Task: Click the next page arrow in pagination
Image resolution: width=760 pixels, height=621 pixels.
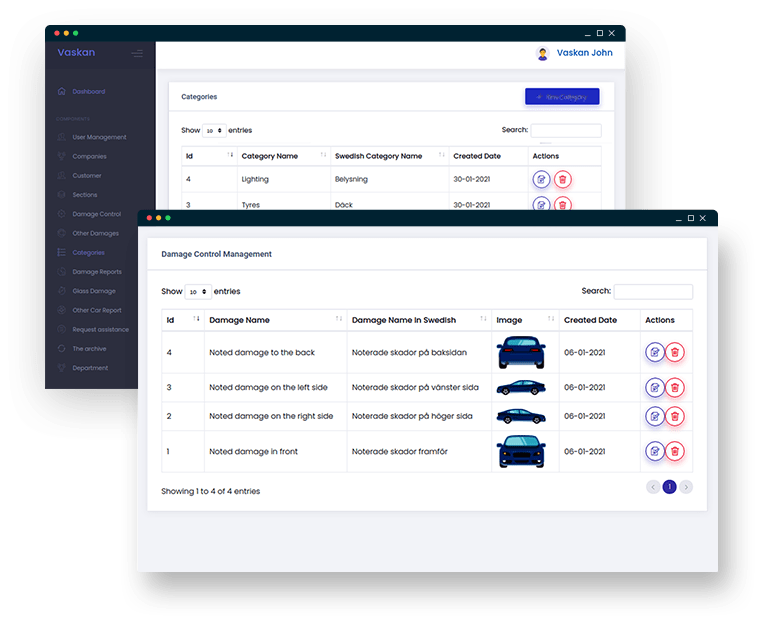Action: click(x=686, y=487)
